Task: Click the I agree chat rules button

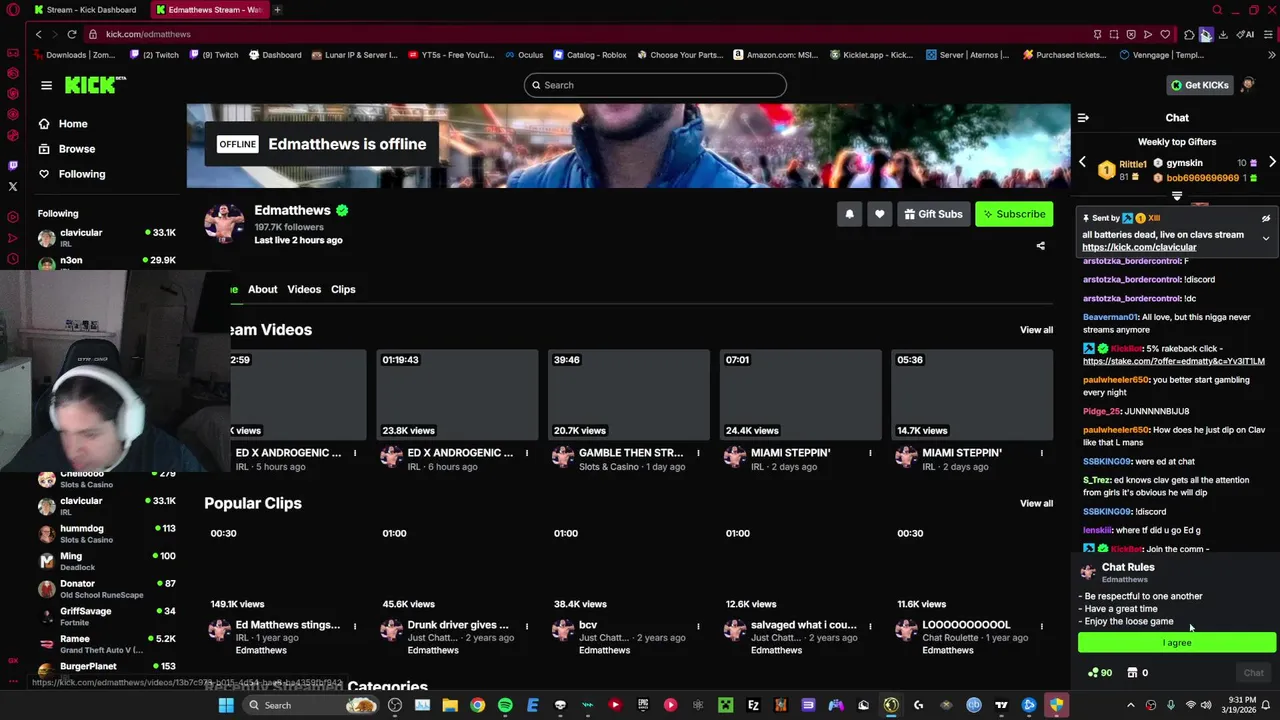Action: point(1177,643)
